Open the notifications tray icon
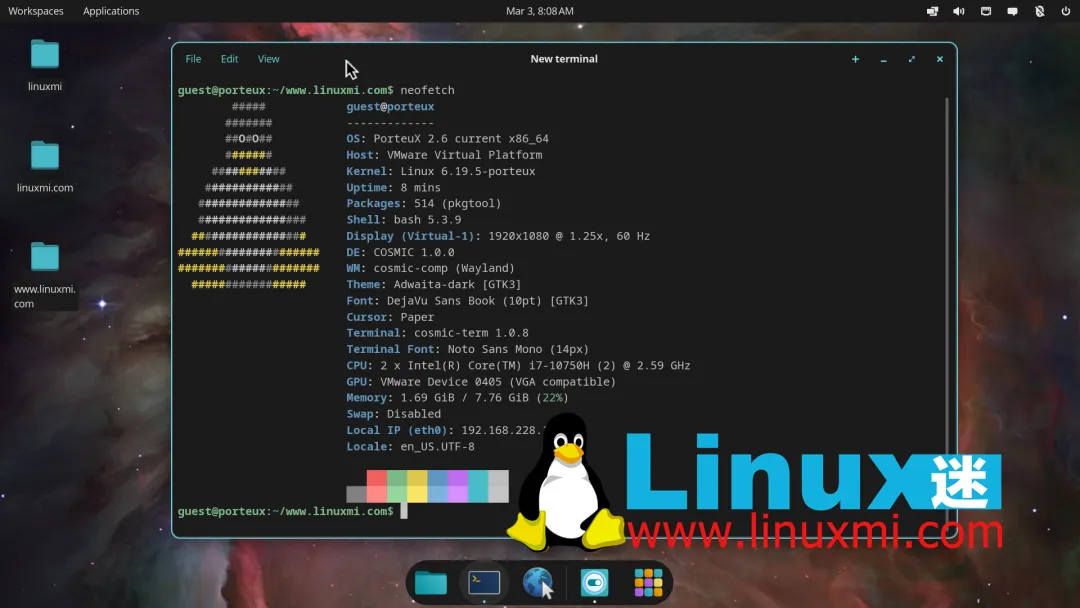Image resolution: width=1080 pixels, height=608 pixels. click(x=1012, y=11)
